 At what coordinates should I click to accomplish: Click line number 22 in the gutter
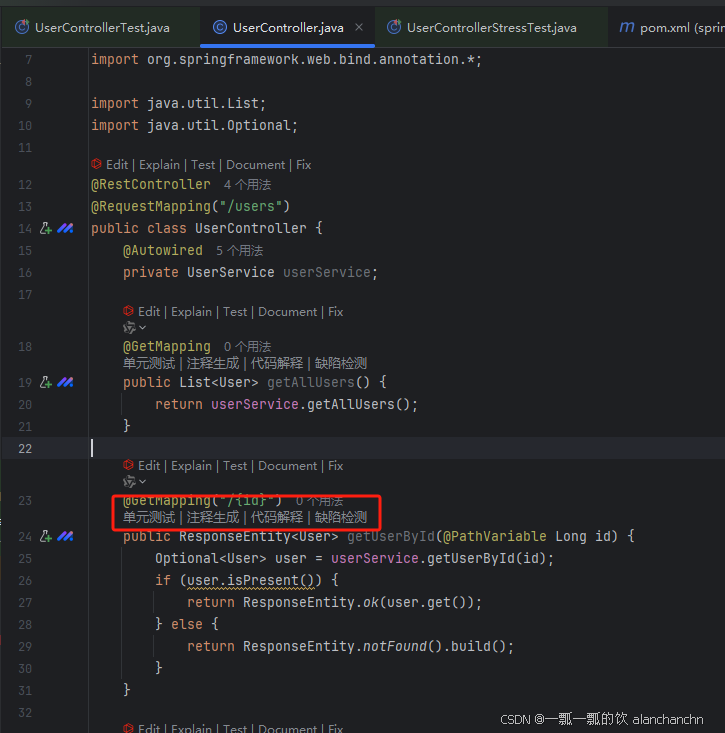(25, 449)
